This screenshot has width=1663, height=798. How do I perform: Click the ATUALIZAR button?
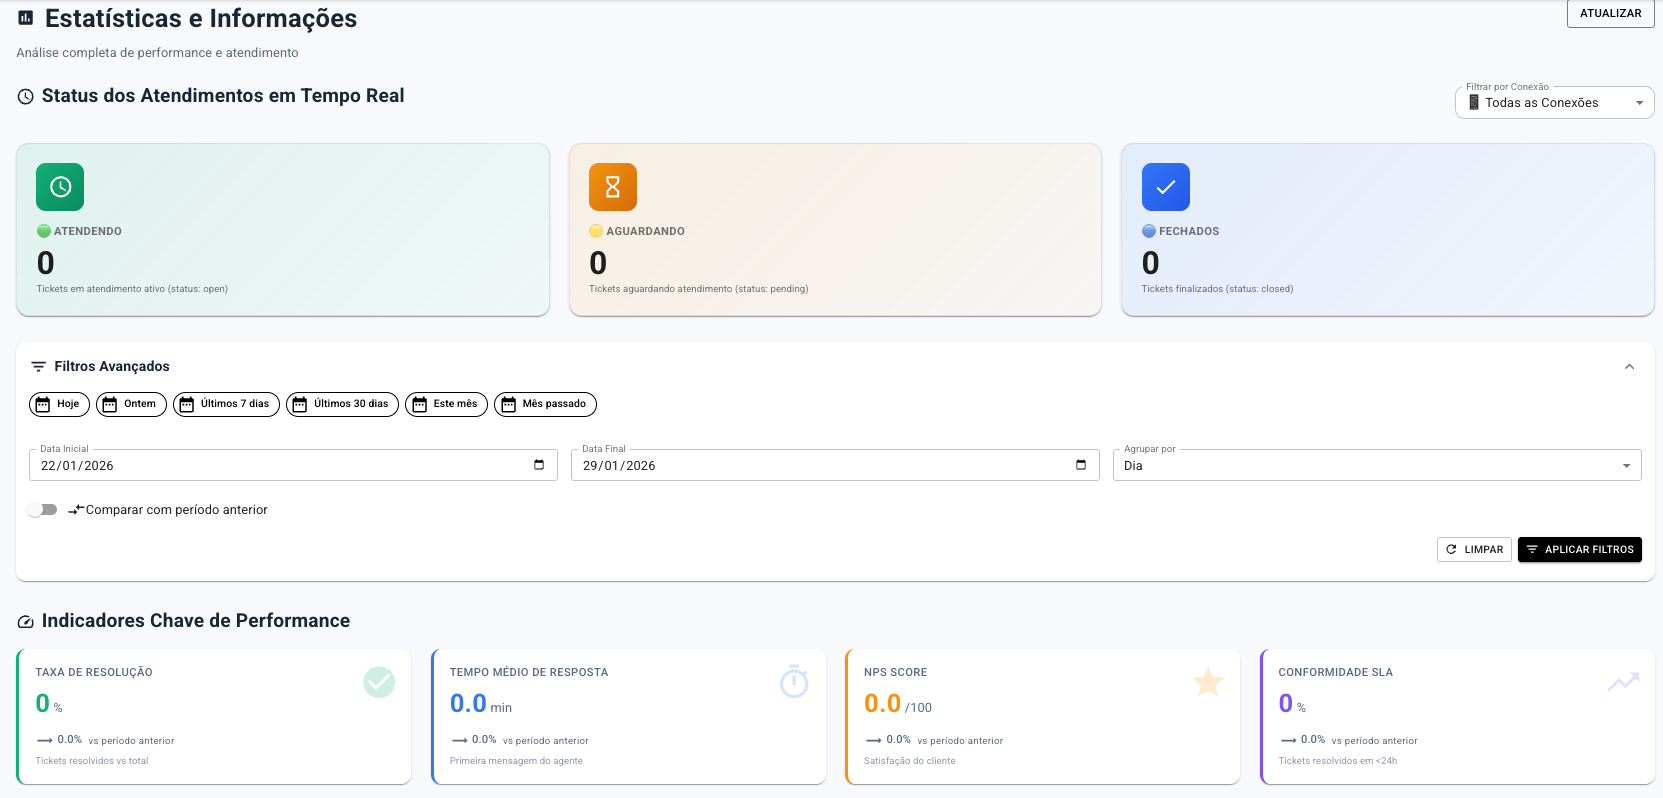coord(1610,14)
